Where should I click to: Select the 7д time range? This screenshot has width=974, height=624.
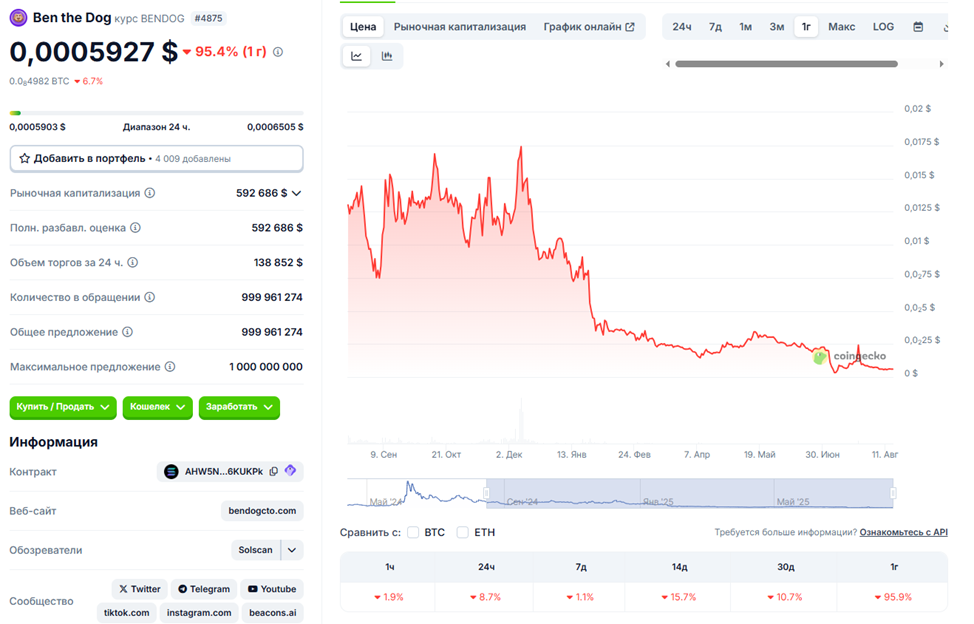715,27
